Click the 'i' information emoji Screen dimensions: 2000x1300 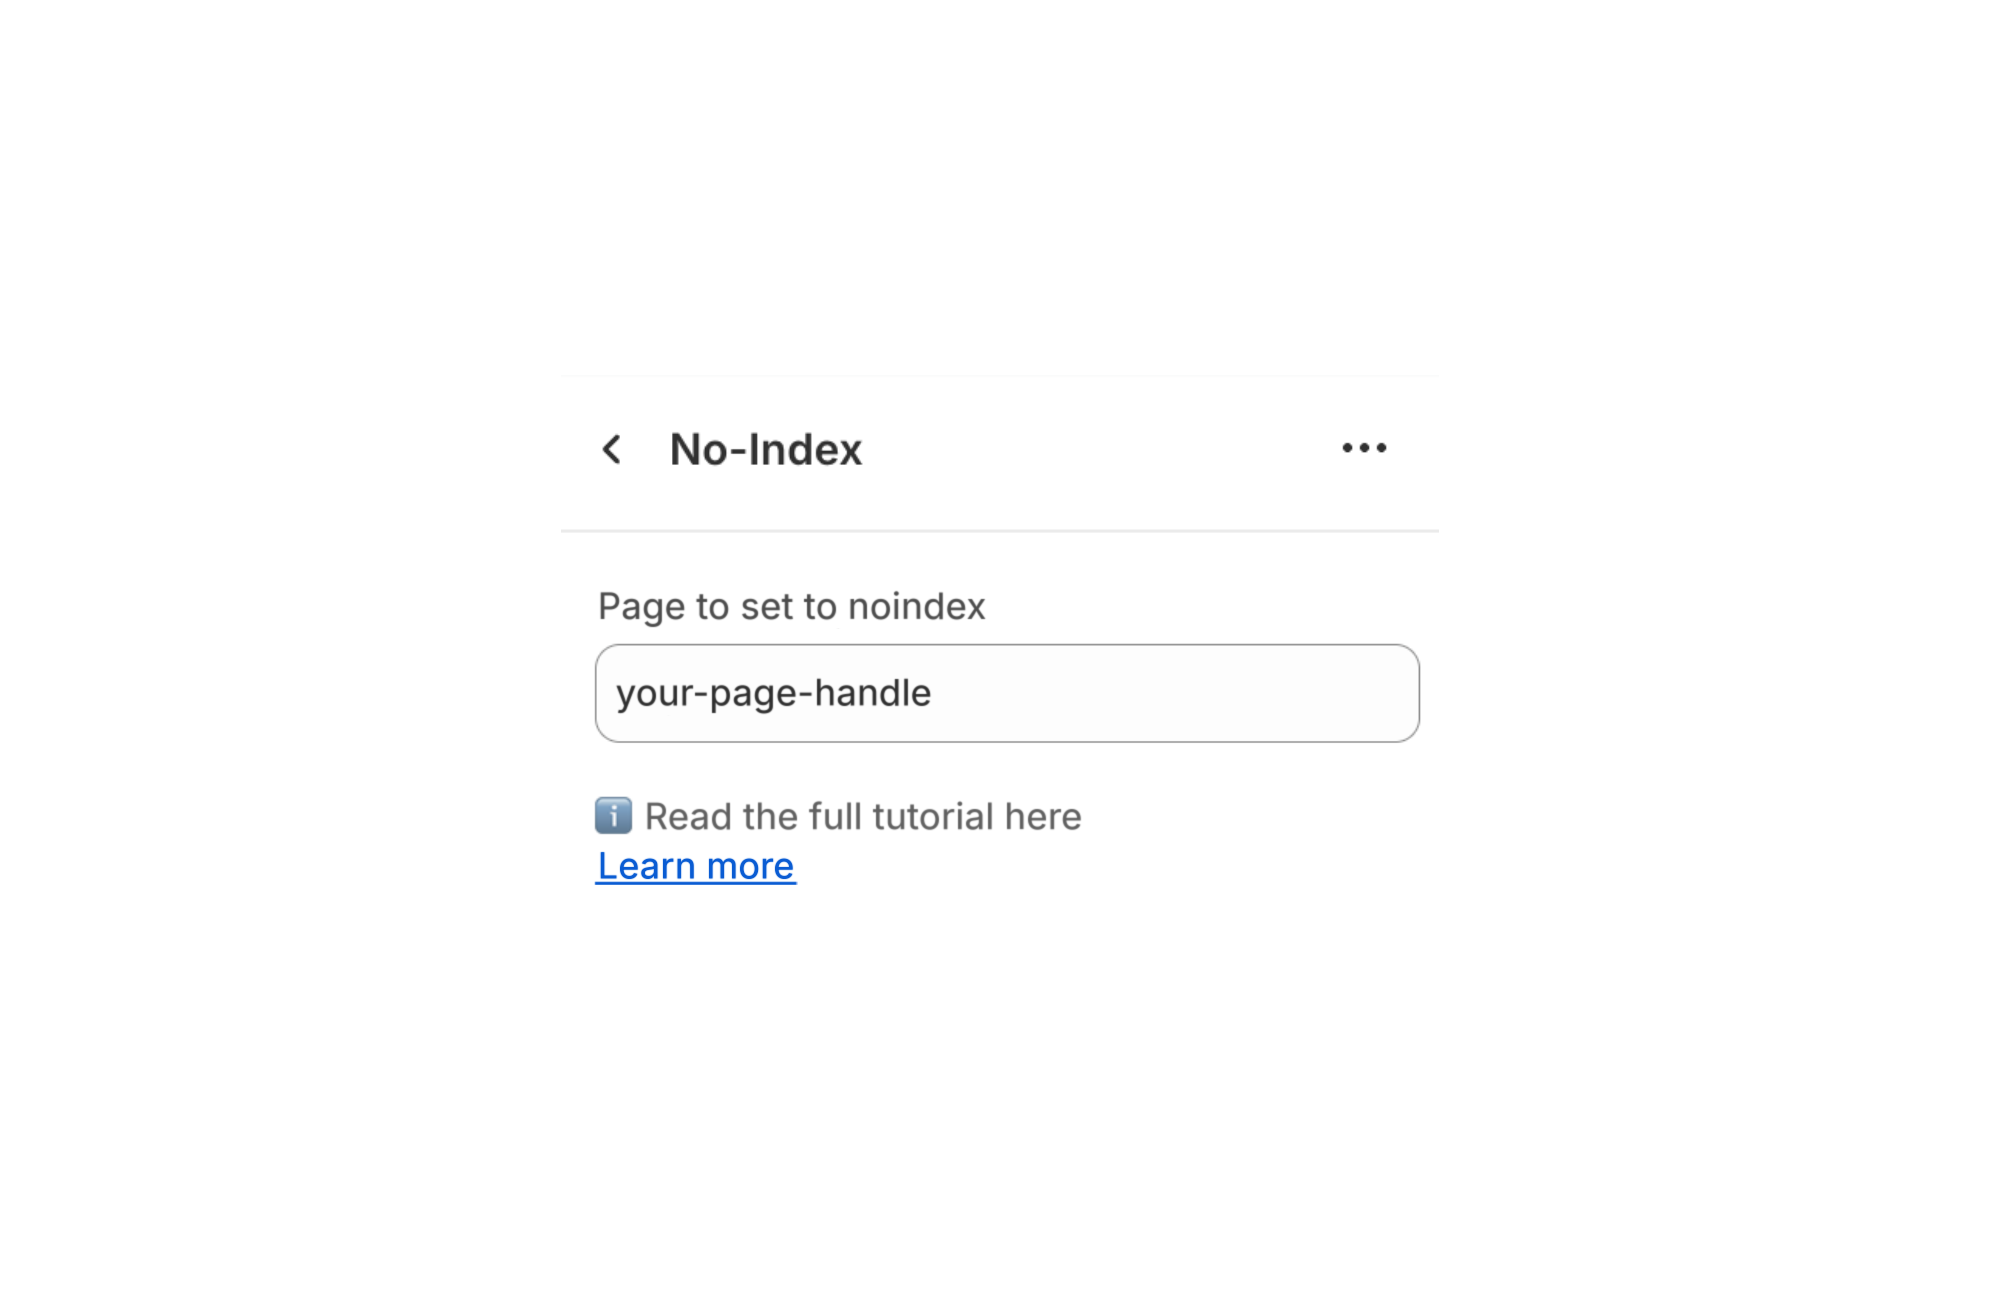point(613,816)
